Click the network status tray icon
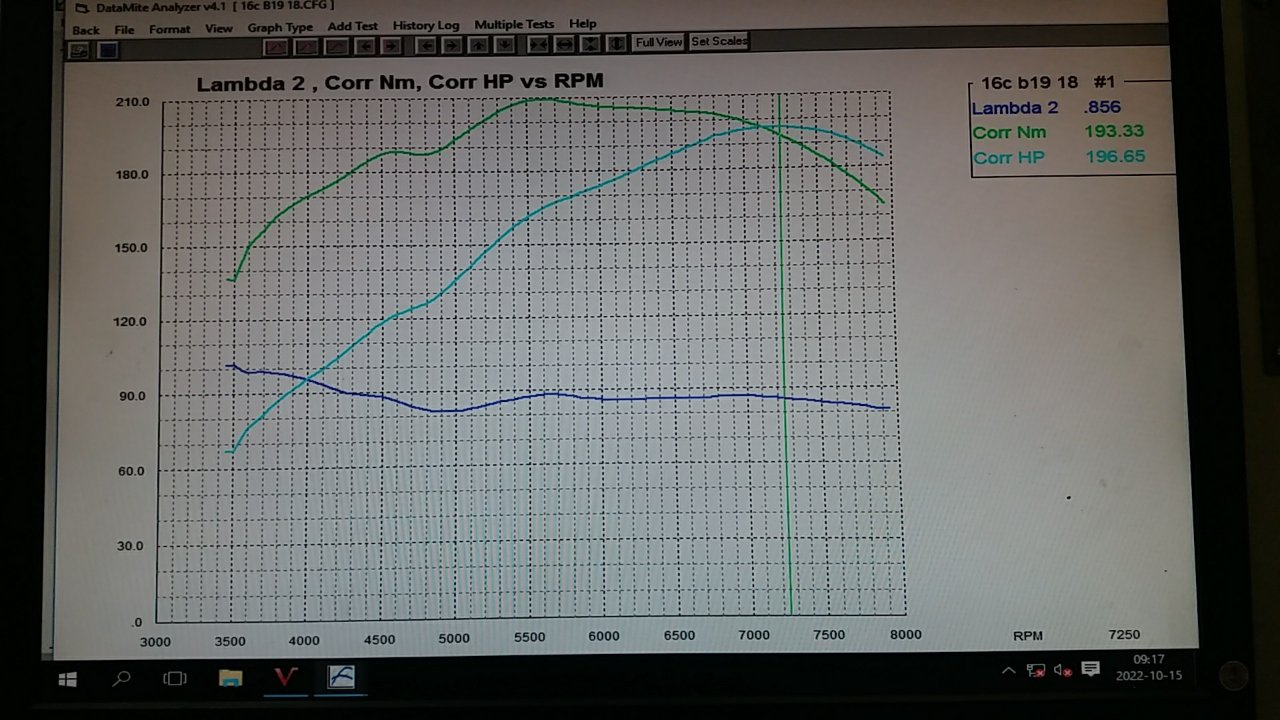The height and width of the screenshot is (720, 1280). point(1036,670)
